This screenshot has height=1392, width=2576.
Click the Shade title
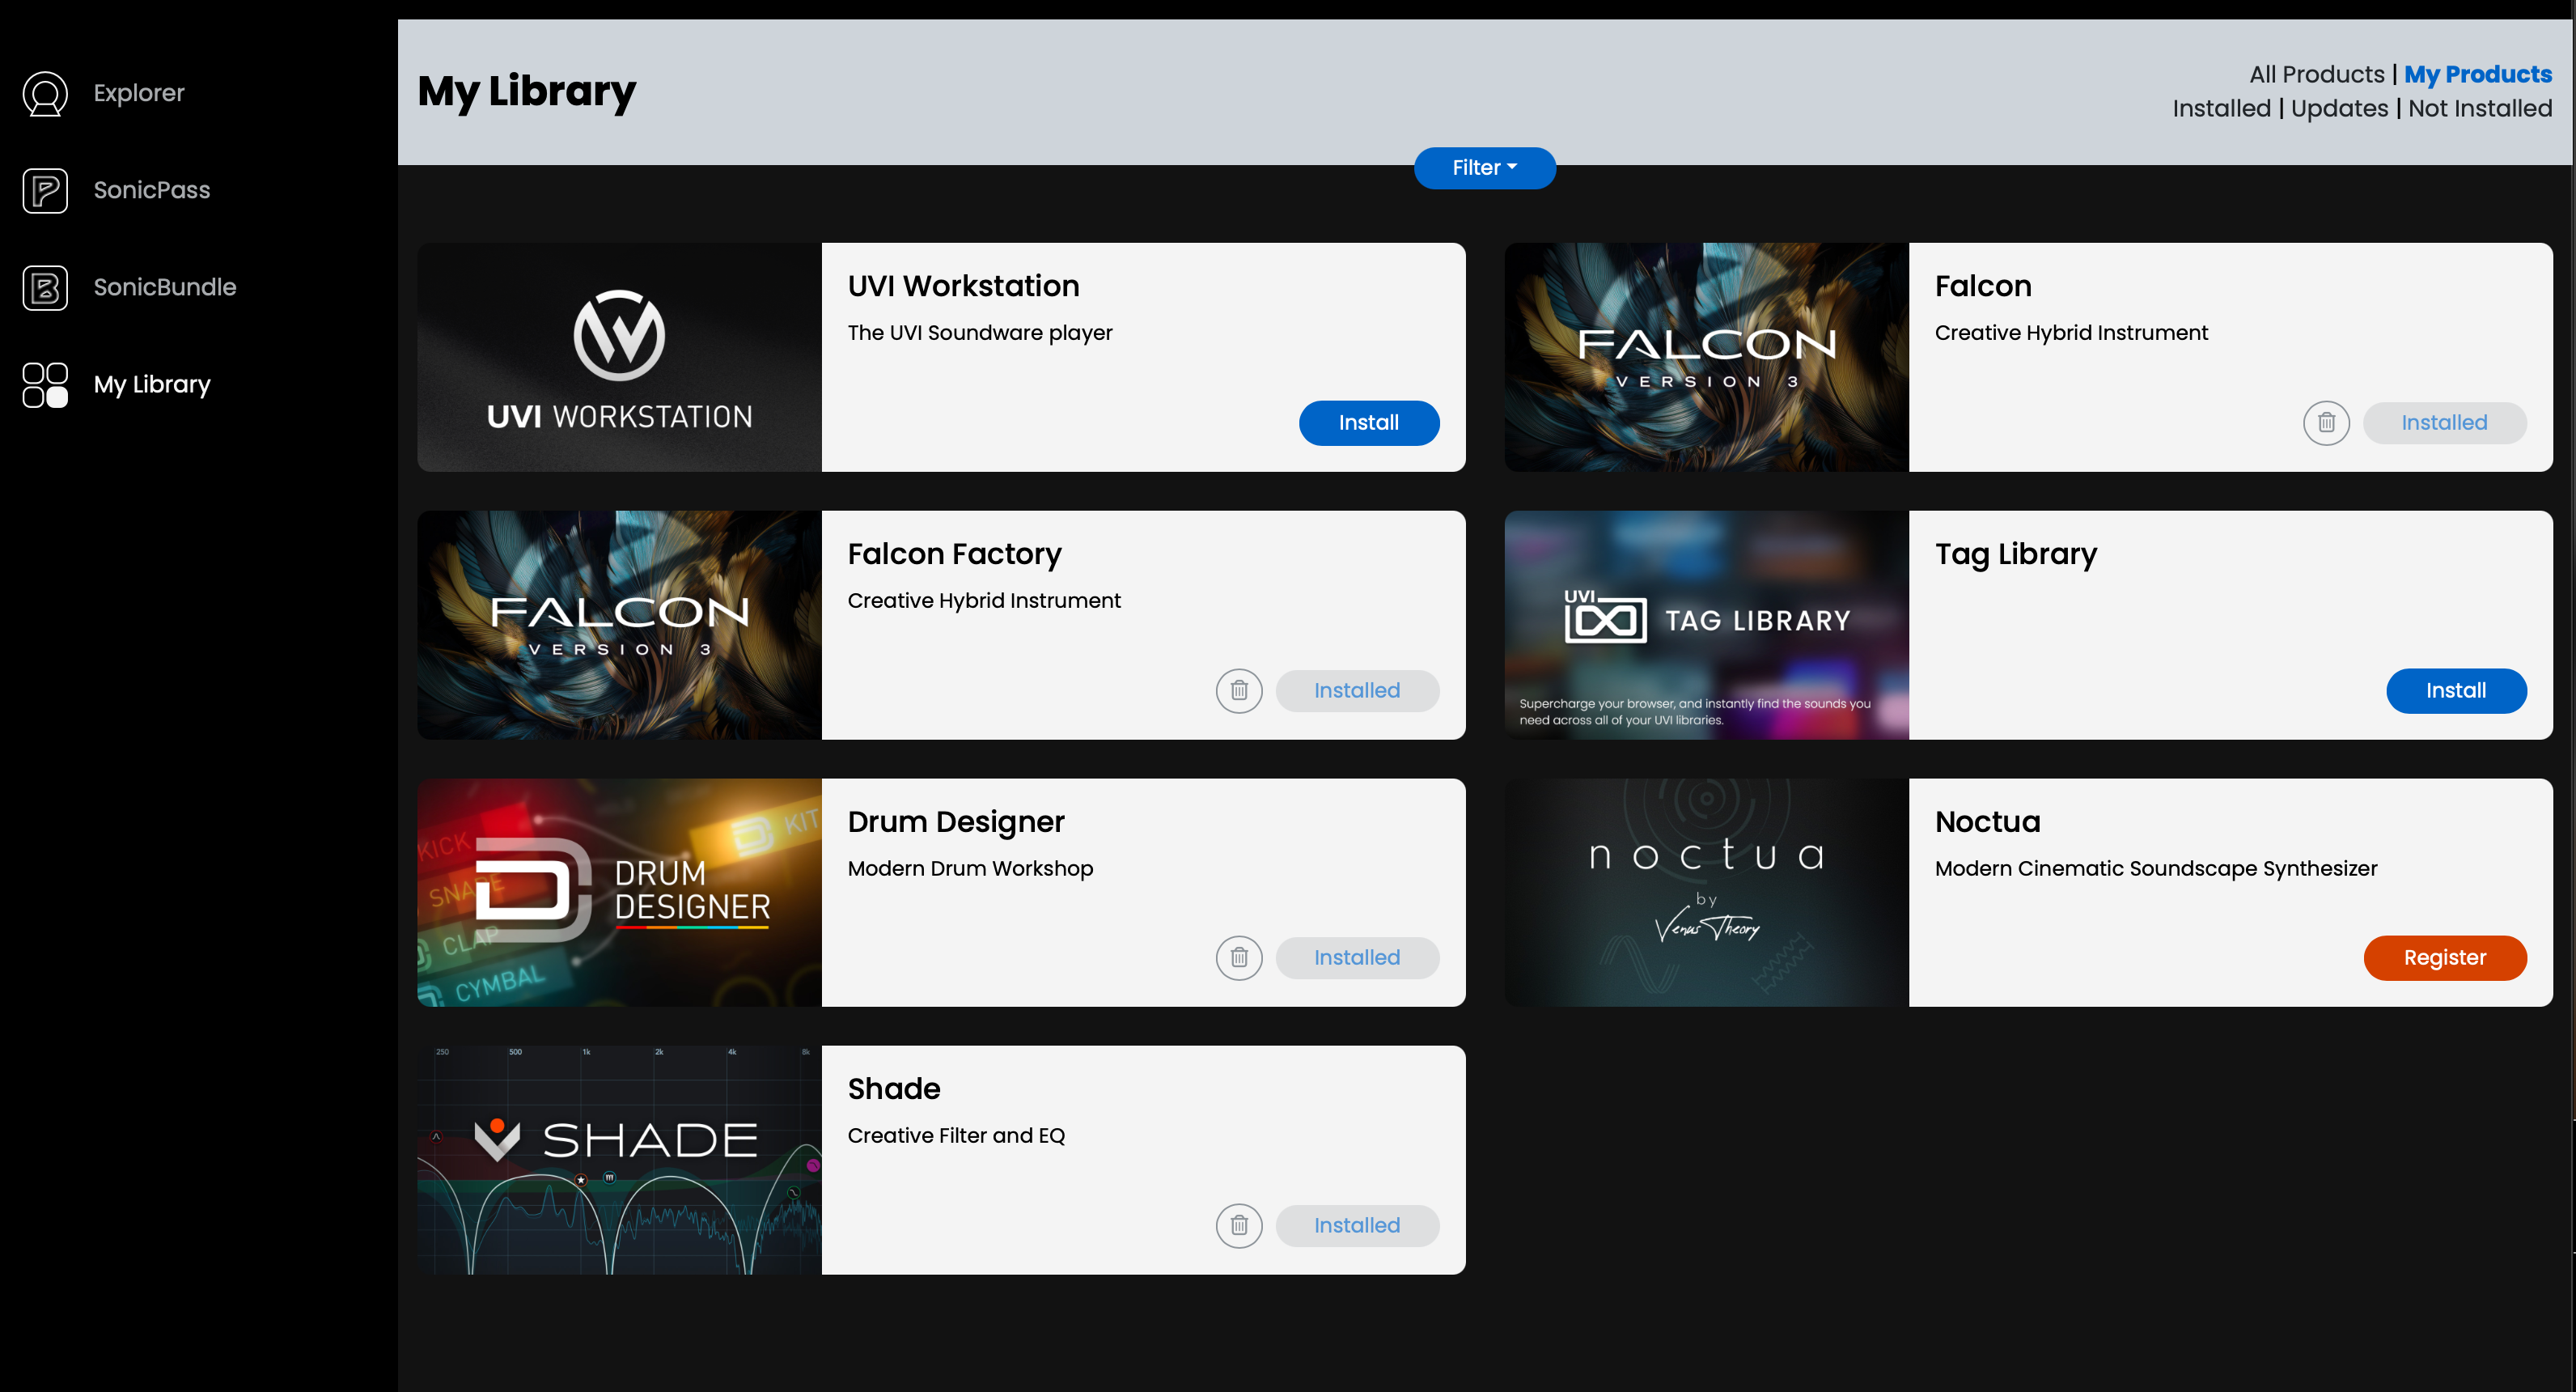(893, 1089)
